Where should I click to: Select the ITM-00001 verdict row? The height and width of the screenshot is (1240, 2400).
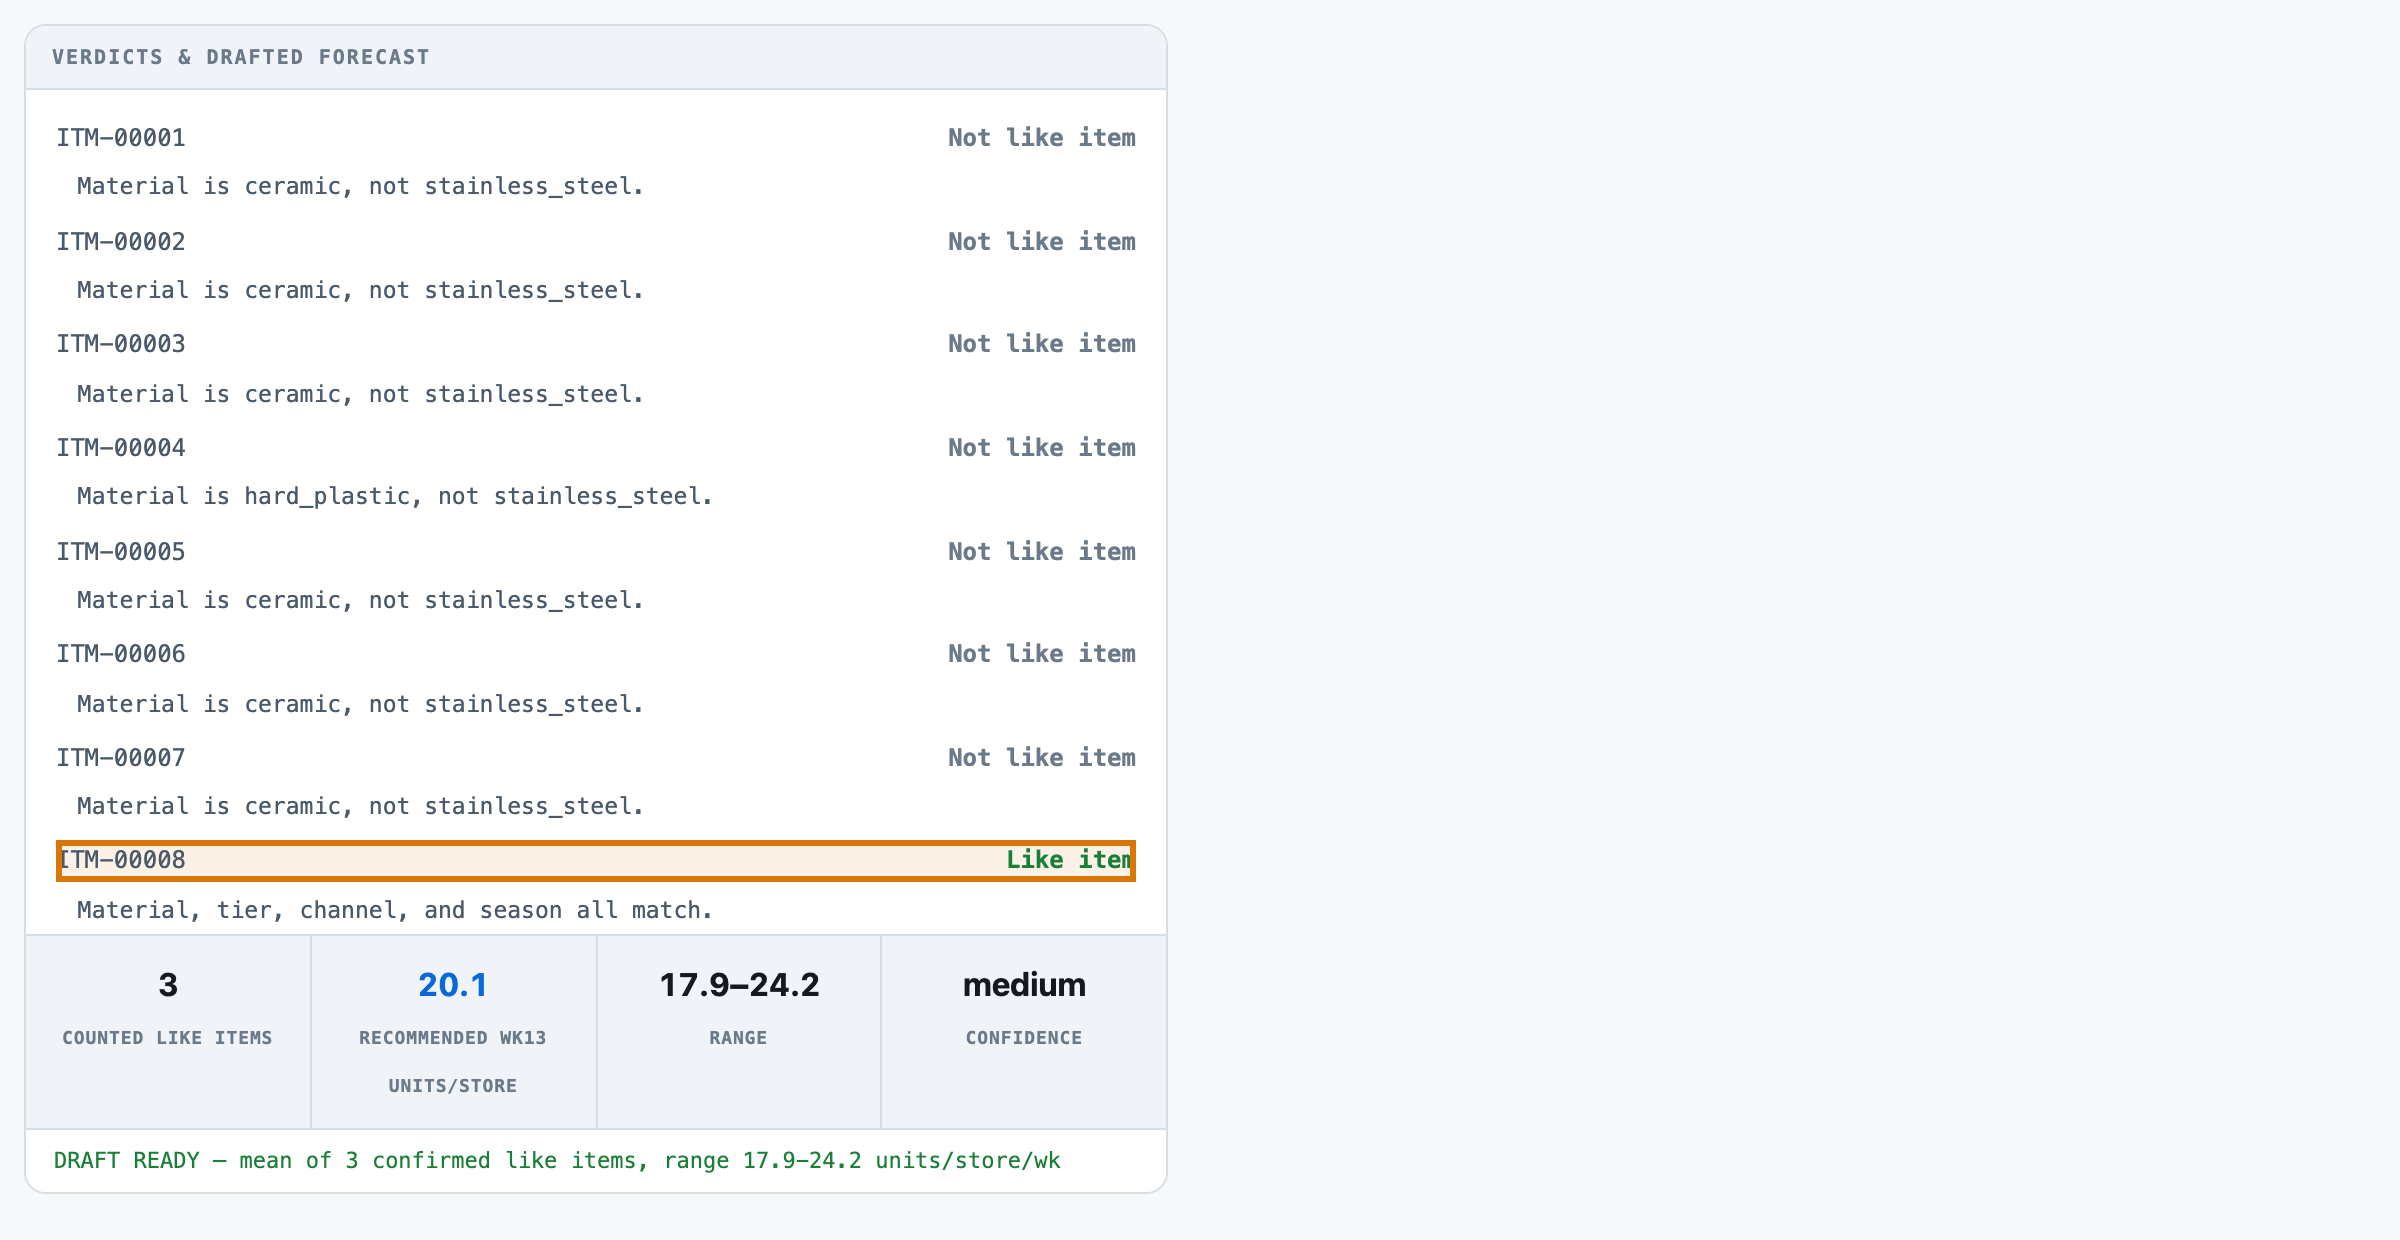point(596,138)
